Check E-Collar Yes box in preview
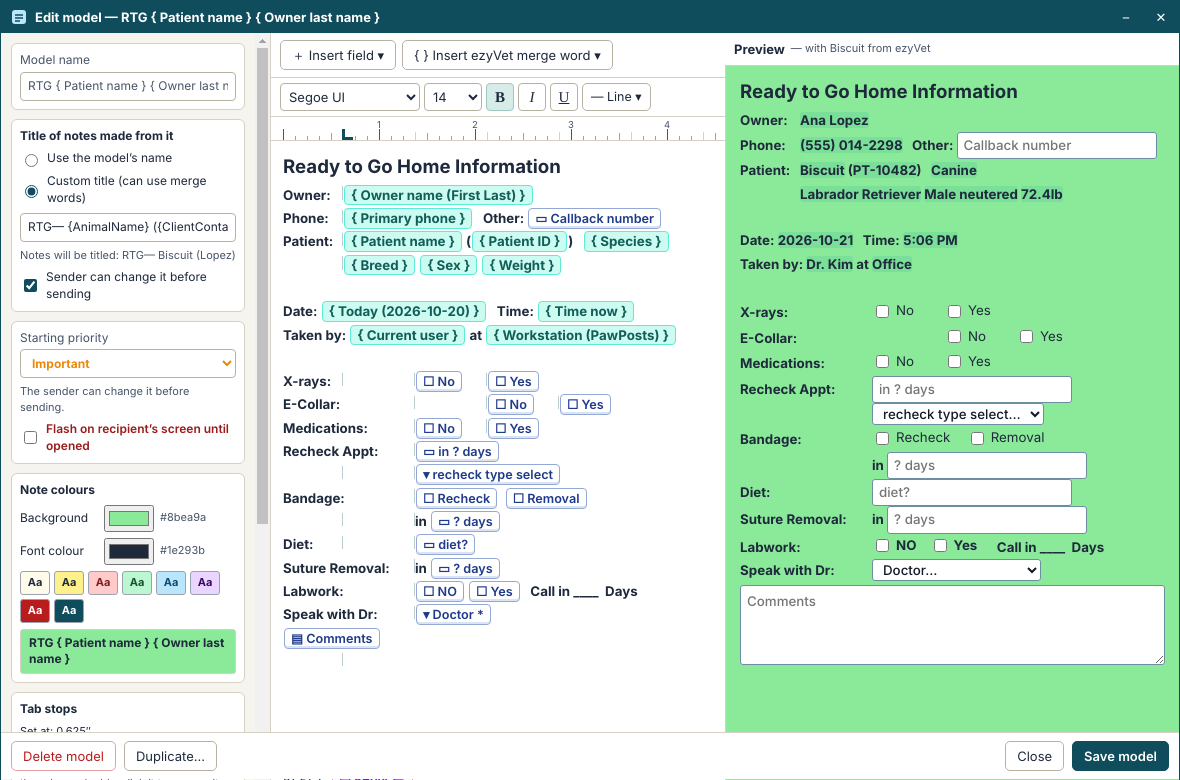1180x780 pixels. (1026, 337)
